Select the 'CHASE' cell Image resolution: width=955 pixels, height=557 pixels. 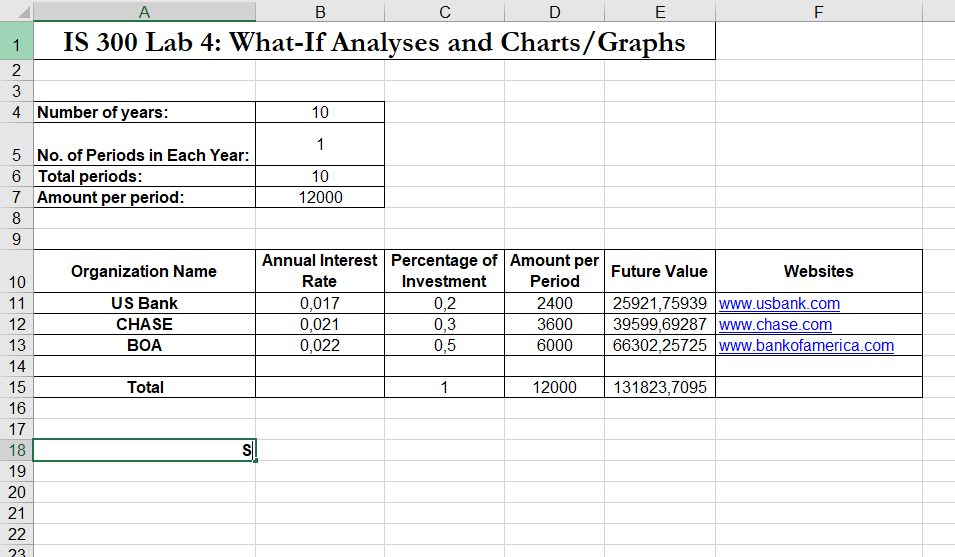144,324
